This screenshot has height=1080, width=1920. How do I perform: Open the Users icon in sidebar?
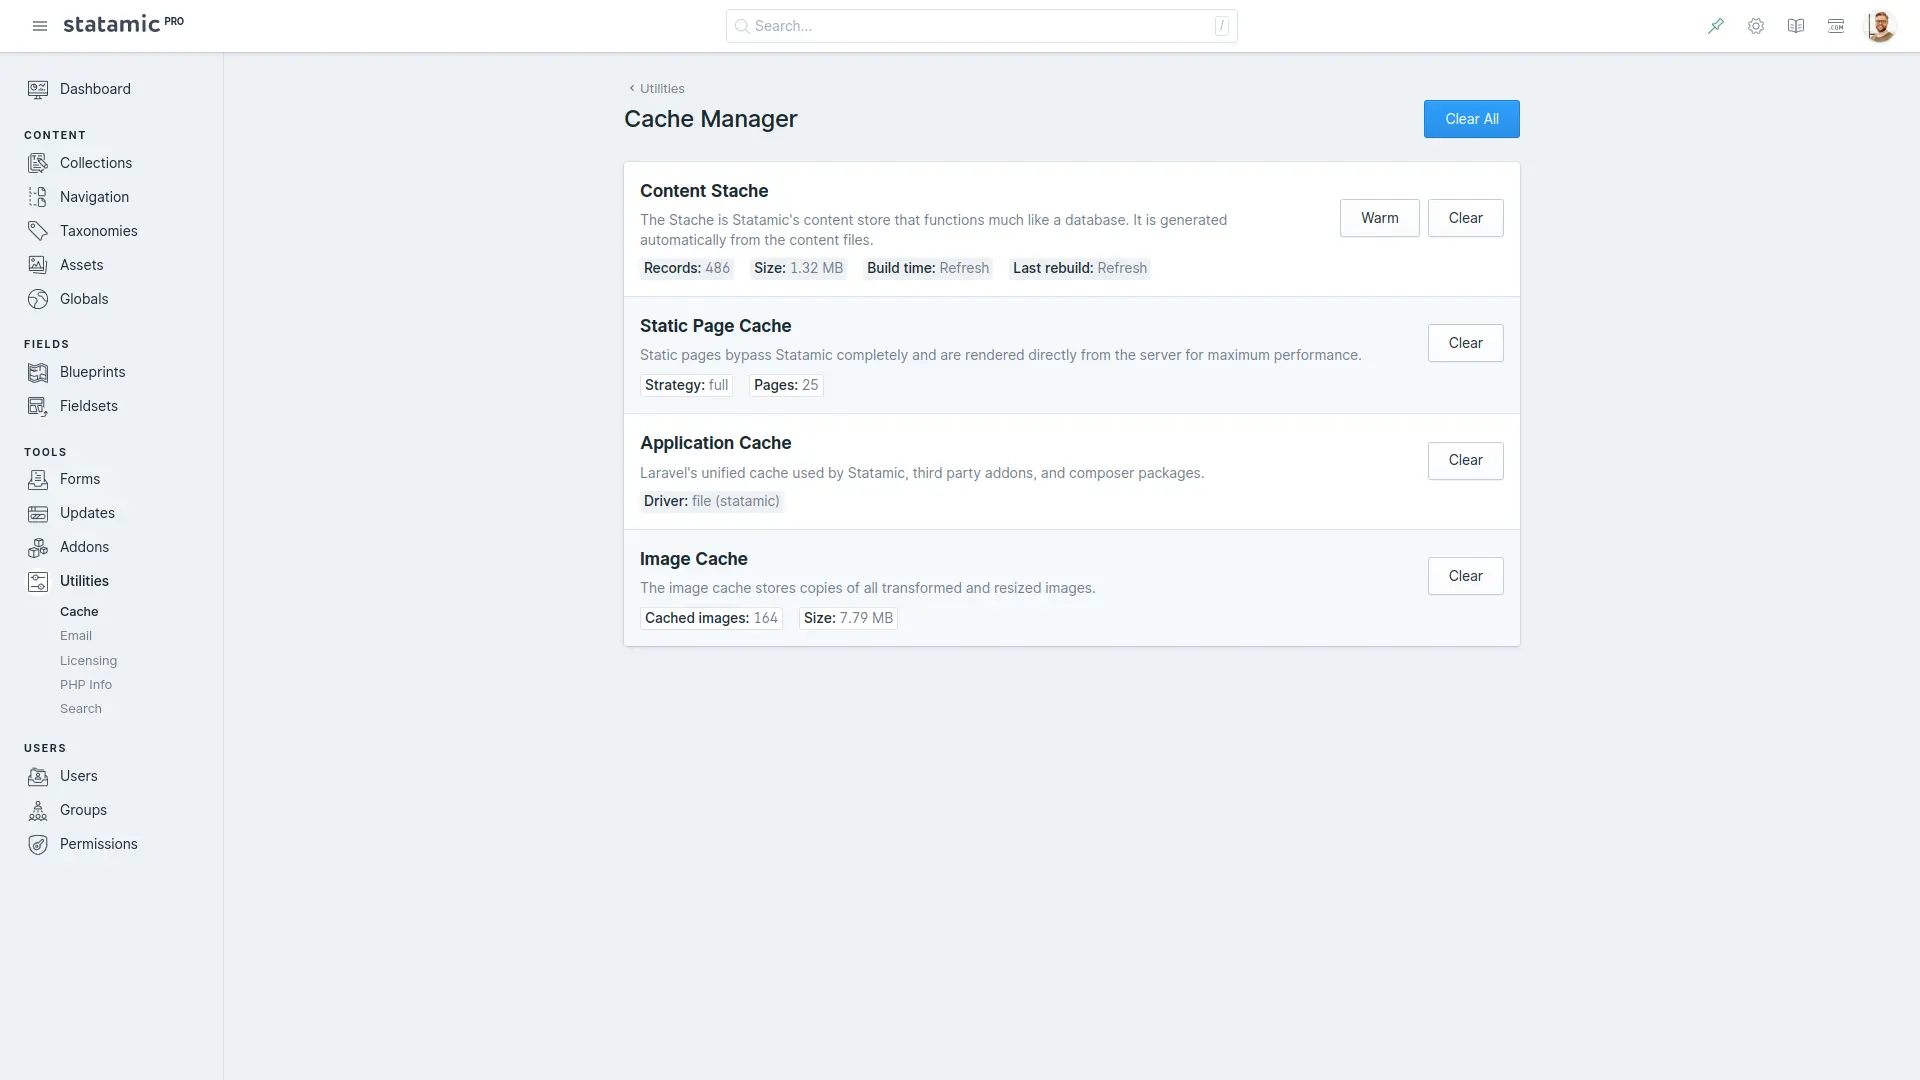(37, 775)
